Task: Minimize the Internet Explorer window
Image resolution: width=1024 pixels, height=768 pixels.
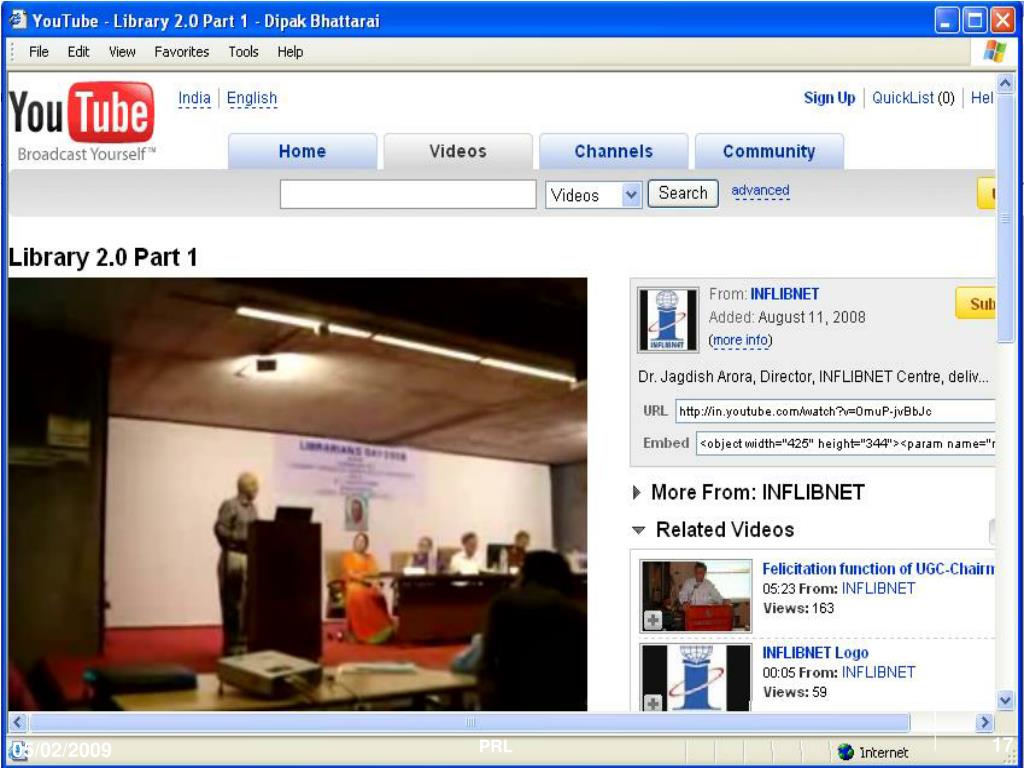Action: 947,20
